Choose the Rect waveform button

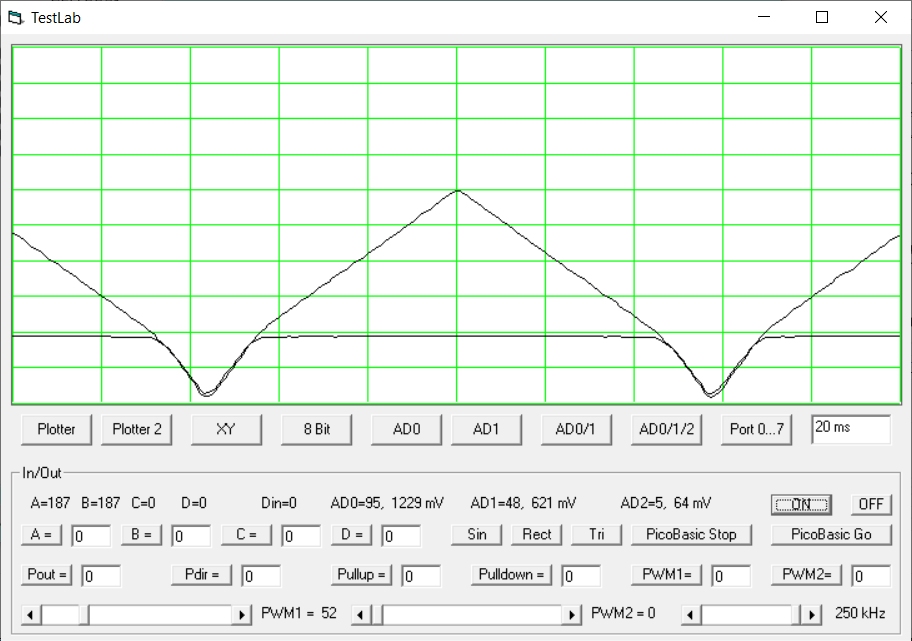(x=537, y=534)
